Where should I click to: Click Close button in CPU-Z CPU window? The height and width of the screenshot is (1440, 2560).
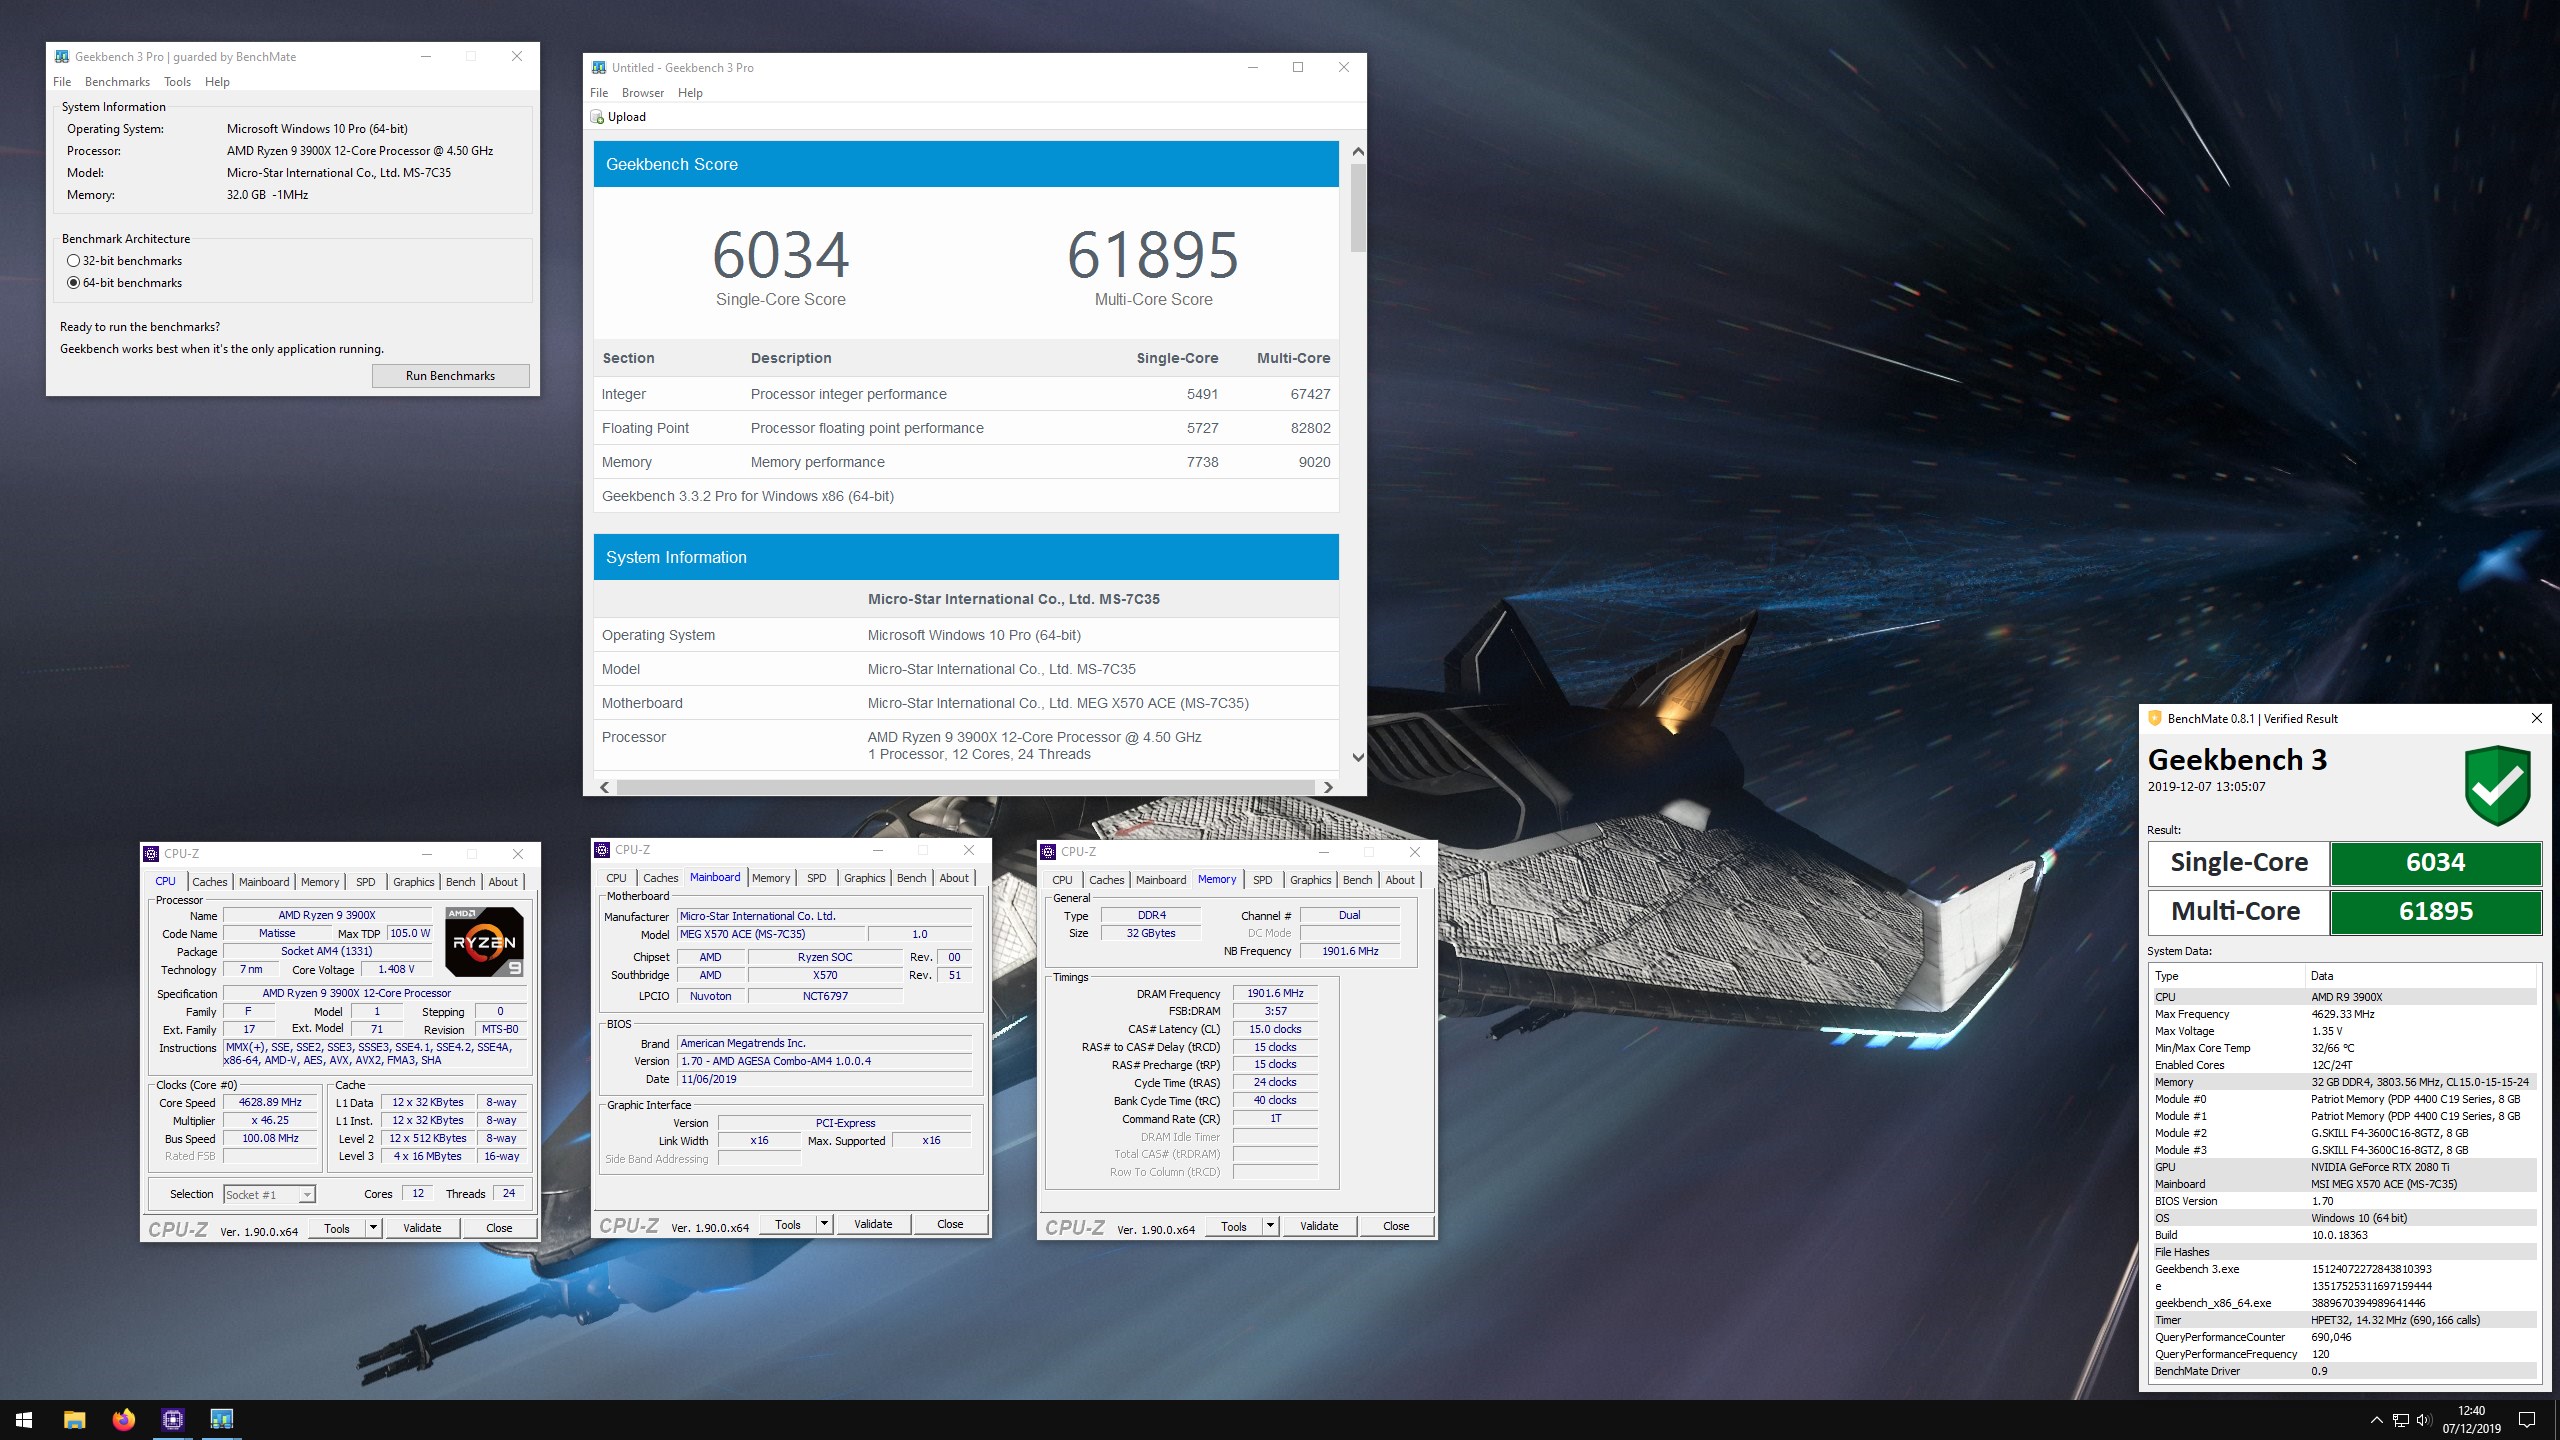(x=499, y=1228)
